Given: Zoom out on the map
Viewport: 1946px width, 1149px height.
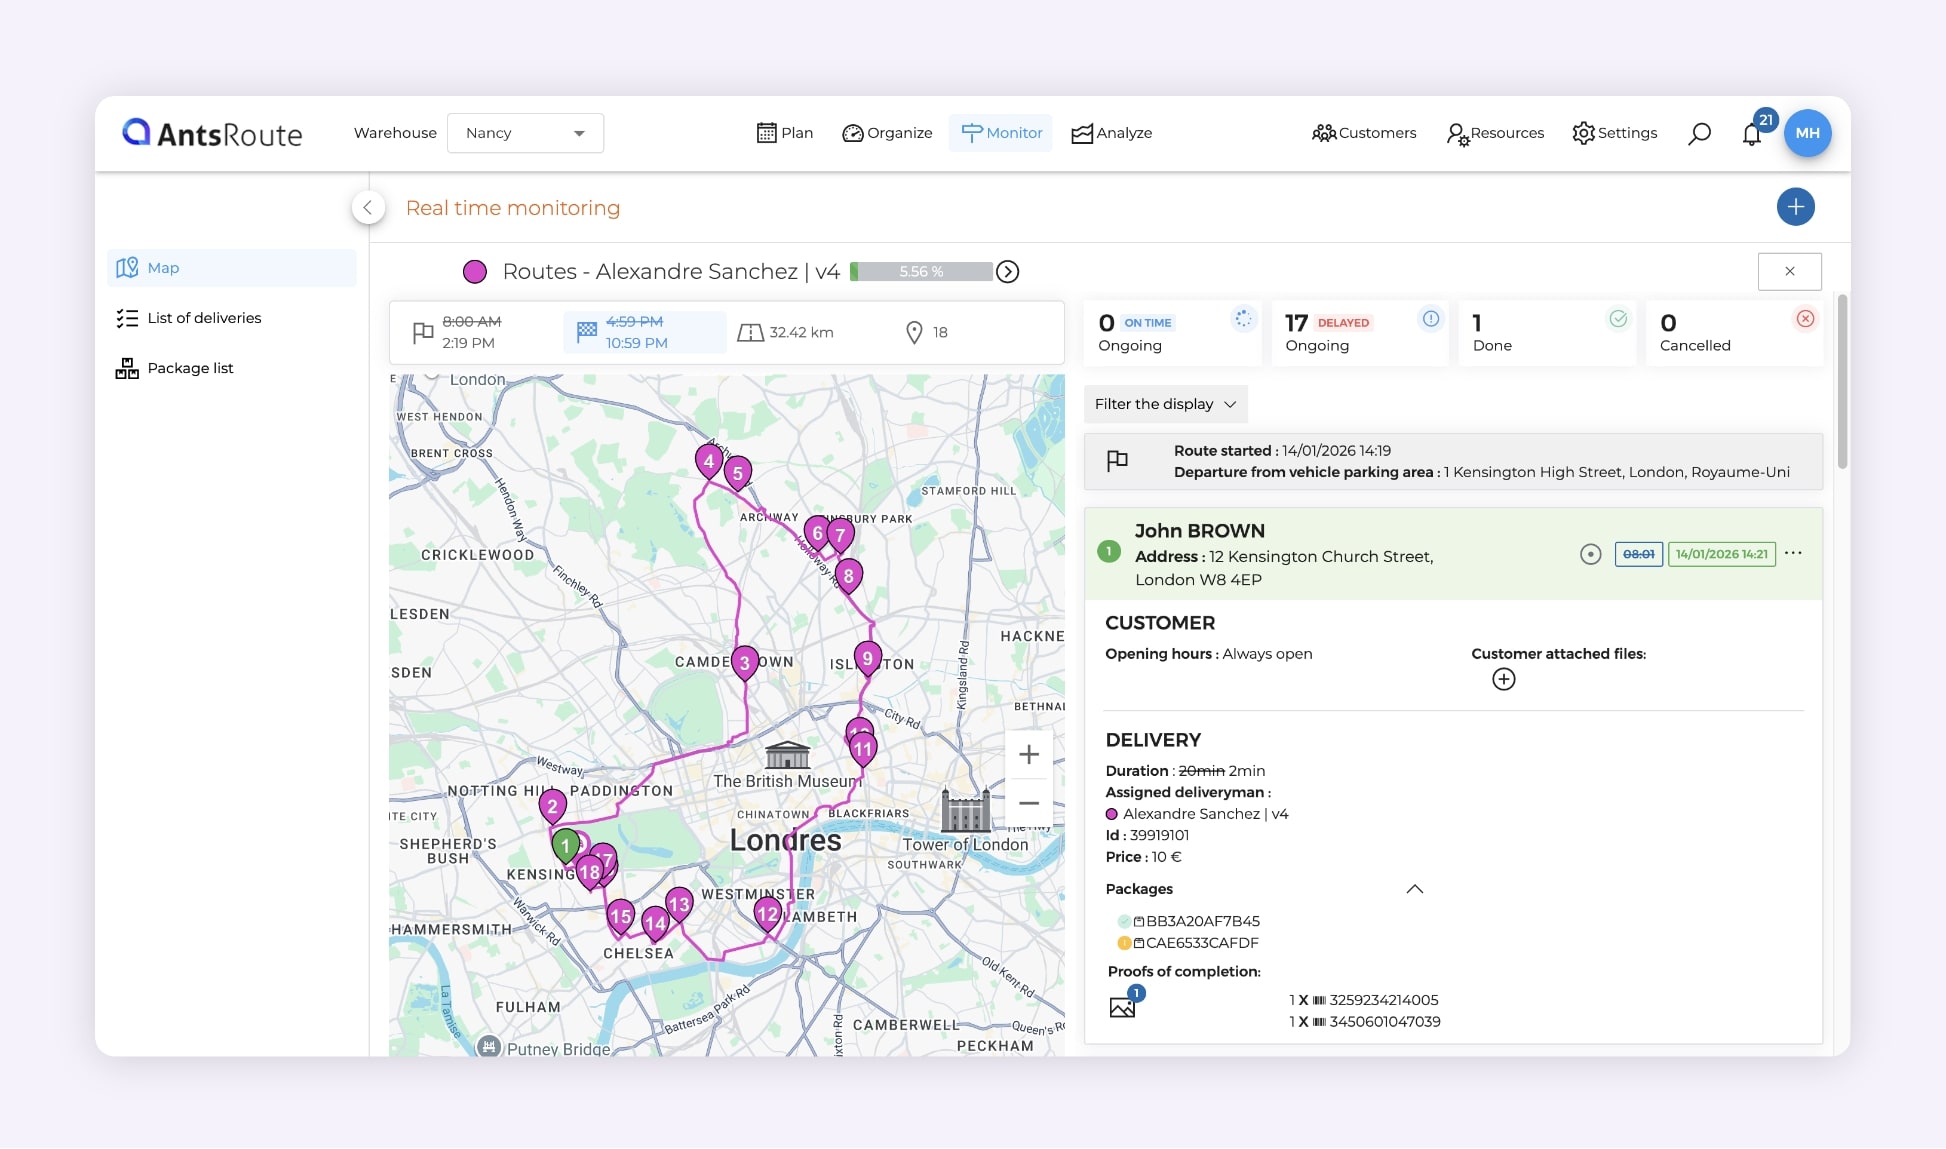Looking at the screenshot, I should 1028,803.
